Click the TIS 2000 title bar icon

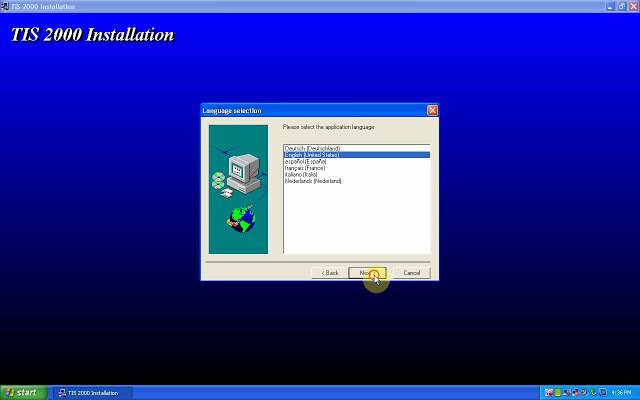5,6
